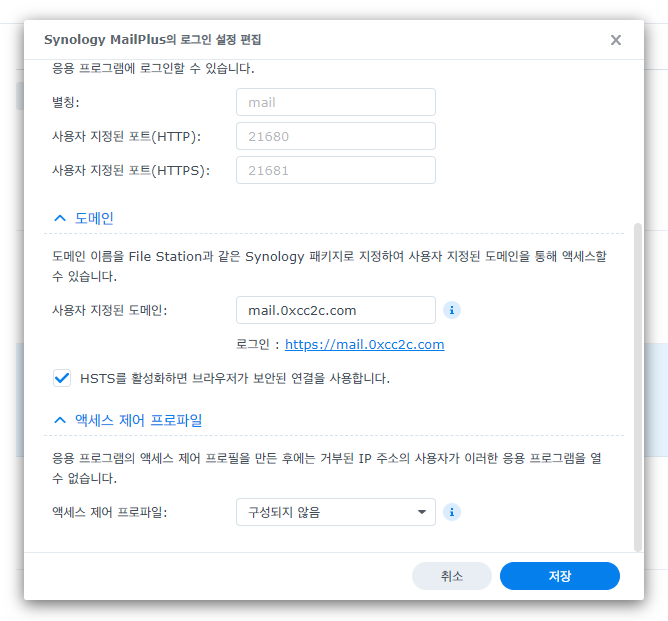This screenshot has height=621, width=668.
Task: Click HSTS를 활성화하면 description text
Action: coord(235,378)
